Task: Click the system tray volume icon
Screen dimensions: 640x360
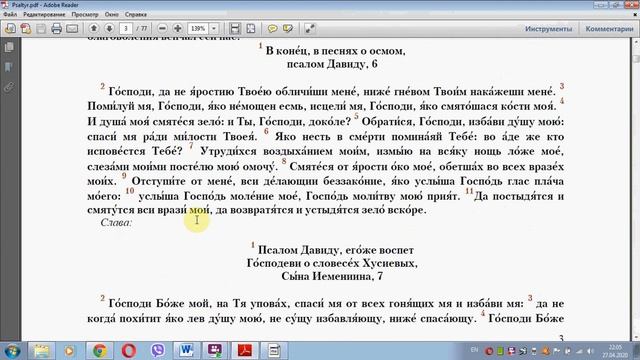Action: click(x=590, y=351)
